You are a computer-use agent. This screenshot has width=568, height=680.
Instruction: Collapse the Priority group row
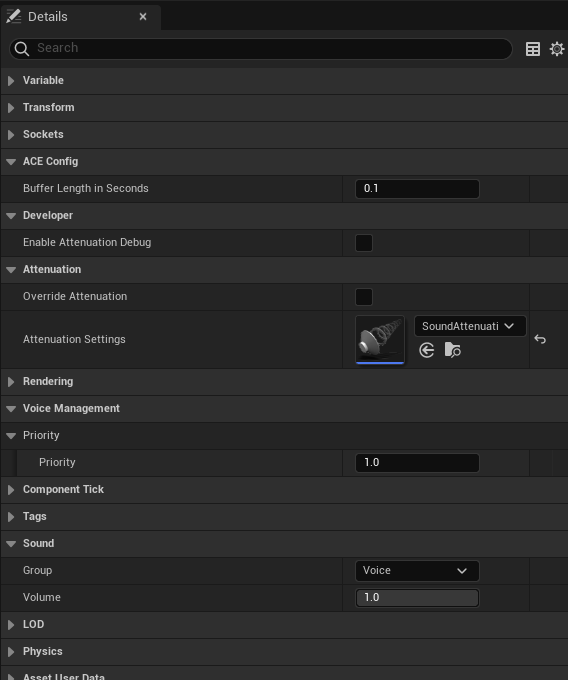point(11,436)
